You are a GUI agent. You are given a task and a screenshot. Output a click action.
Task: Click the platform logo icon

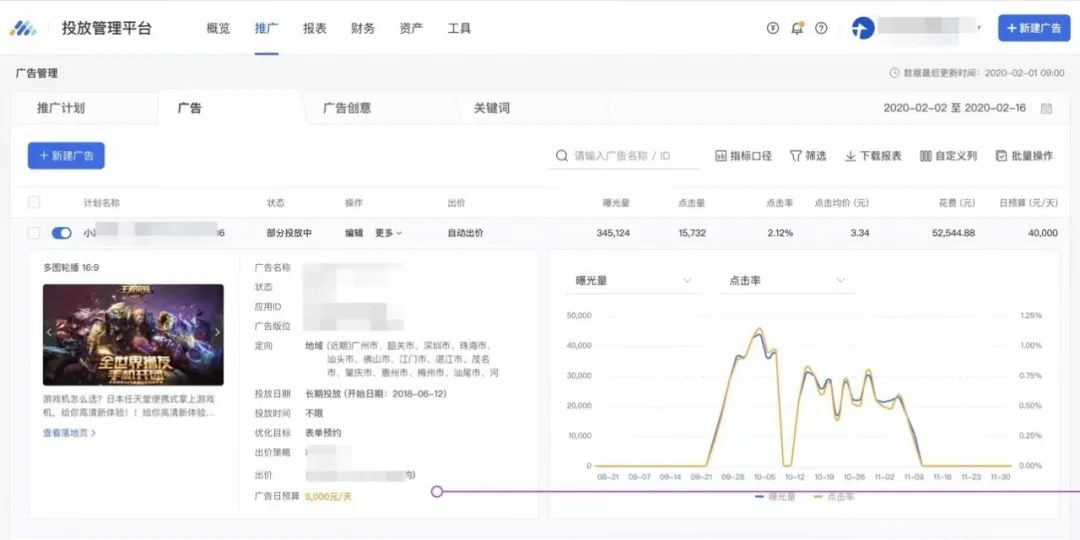(23, 28)
